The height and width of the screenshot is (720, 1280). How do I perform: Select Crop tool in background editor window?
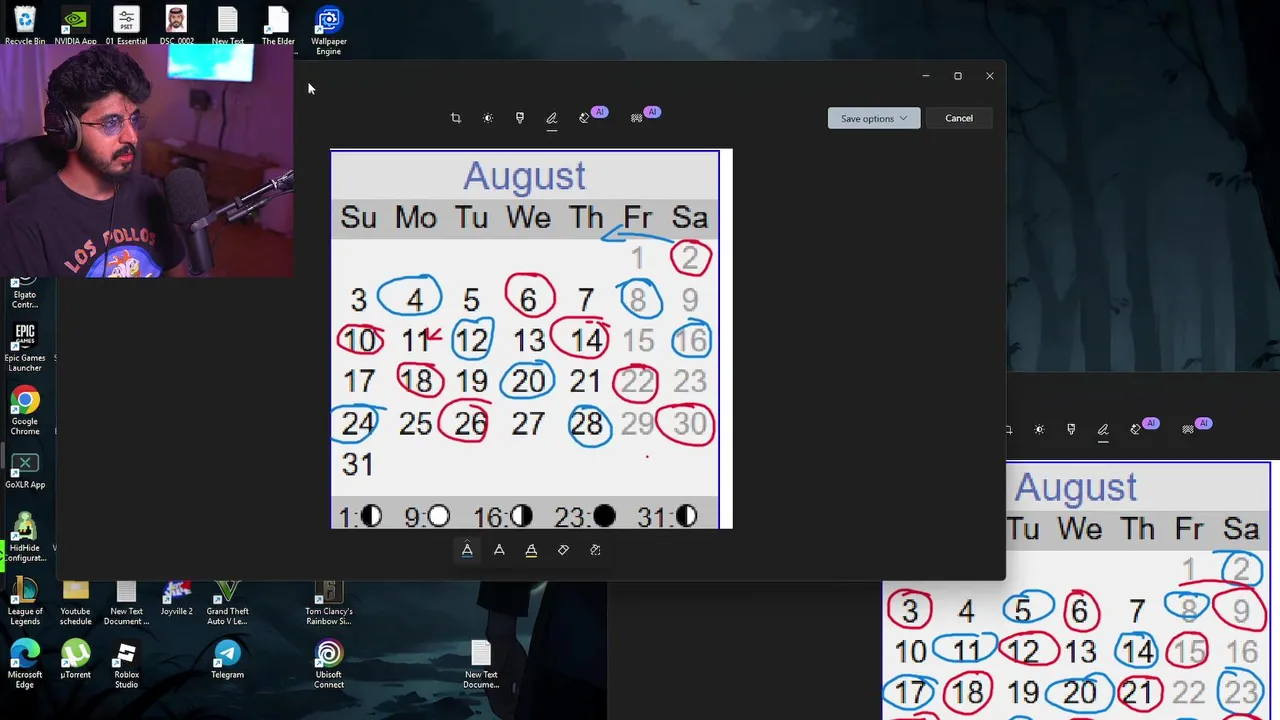coord(1008,430)
